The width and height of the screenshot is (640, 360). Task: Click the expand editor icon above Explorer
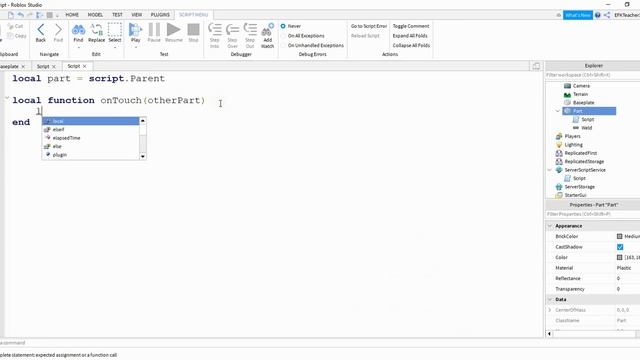(x=536, y=66)
